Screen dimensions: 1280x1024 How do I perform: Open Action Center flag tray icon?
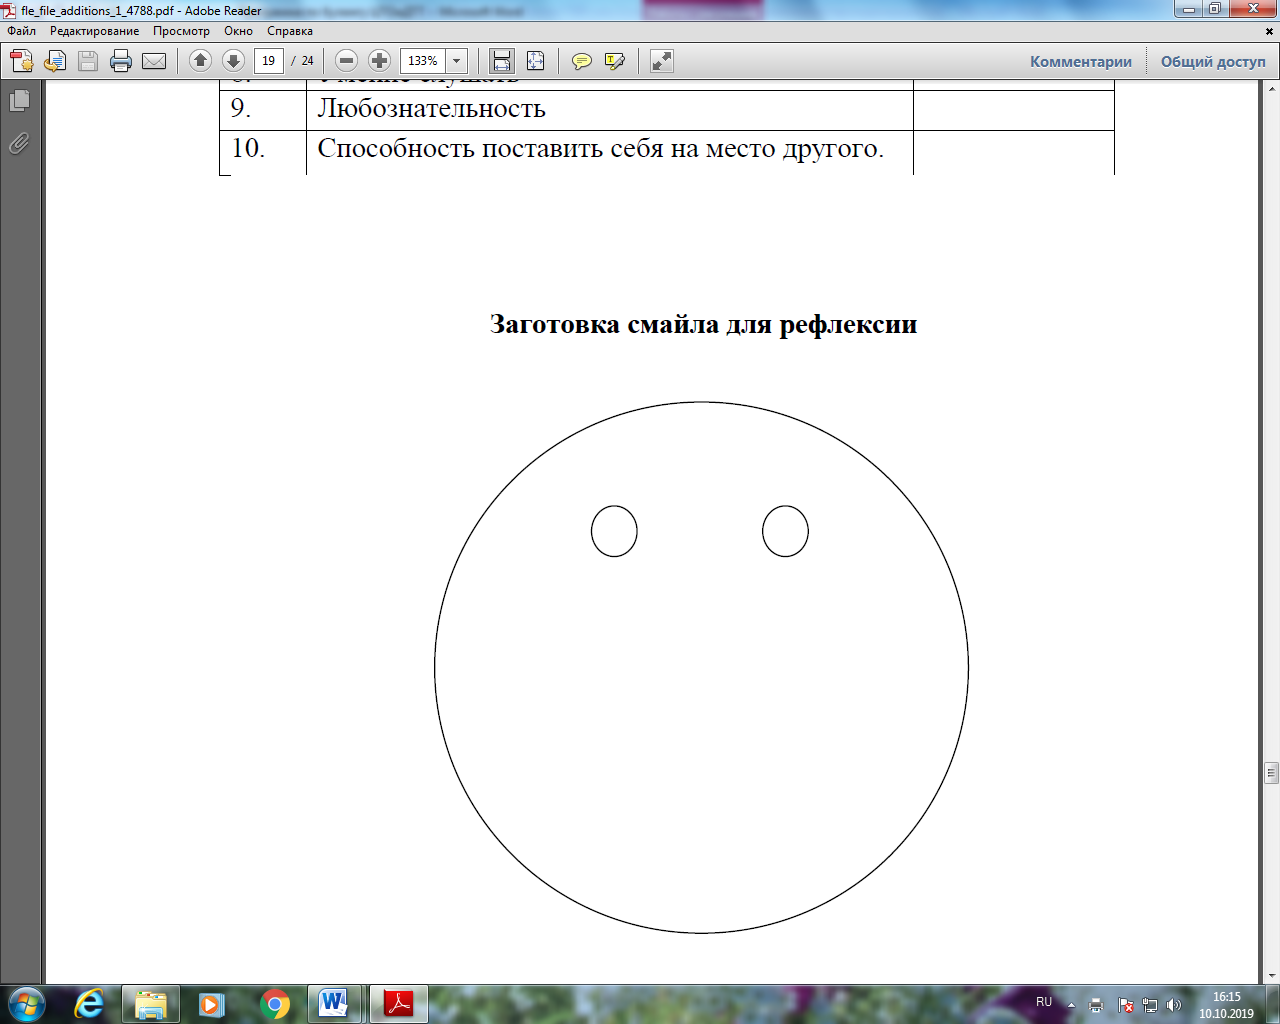click(1126, 1005)
